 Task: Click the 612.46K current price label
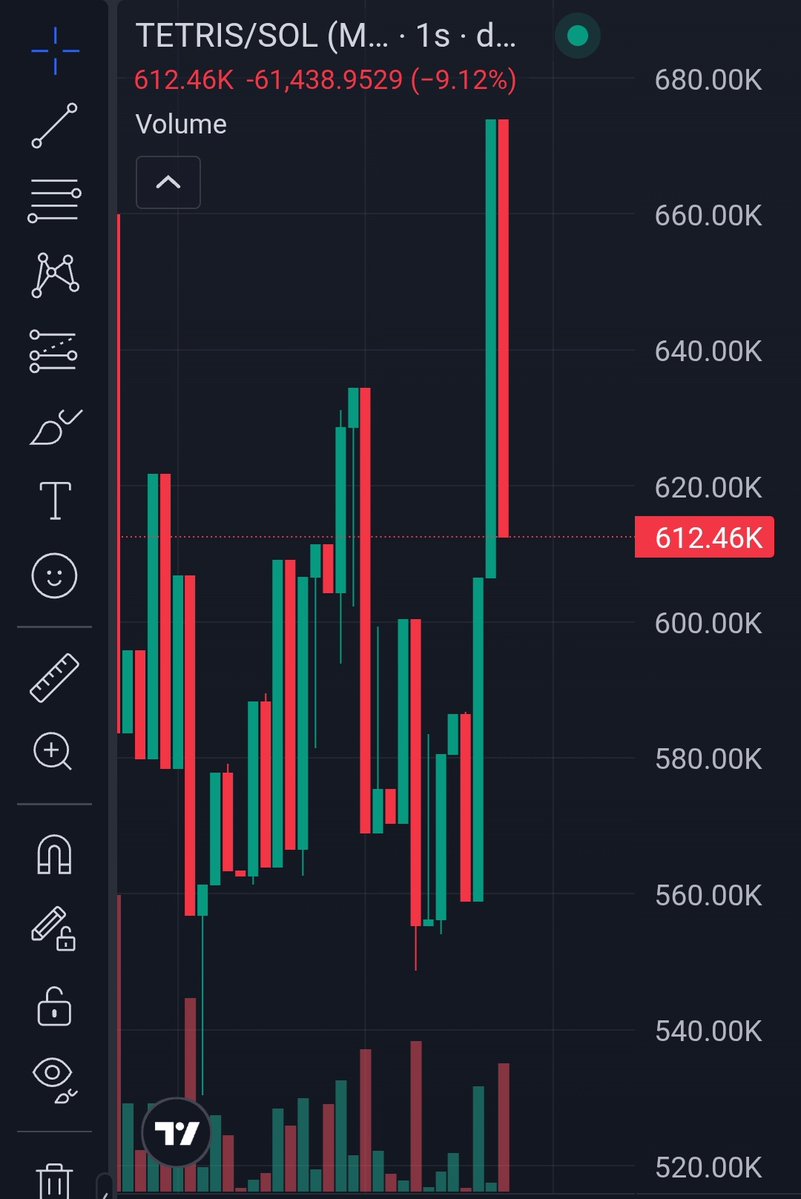pos(704,537)
